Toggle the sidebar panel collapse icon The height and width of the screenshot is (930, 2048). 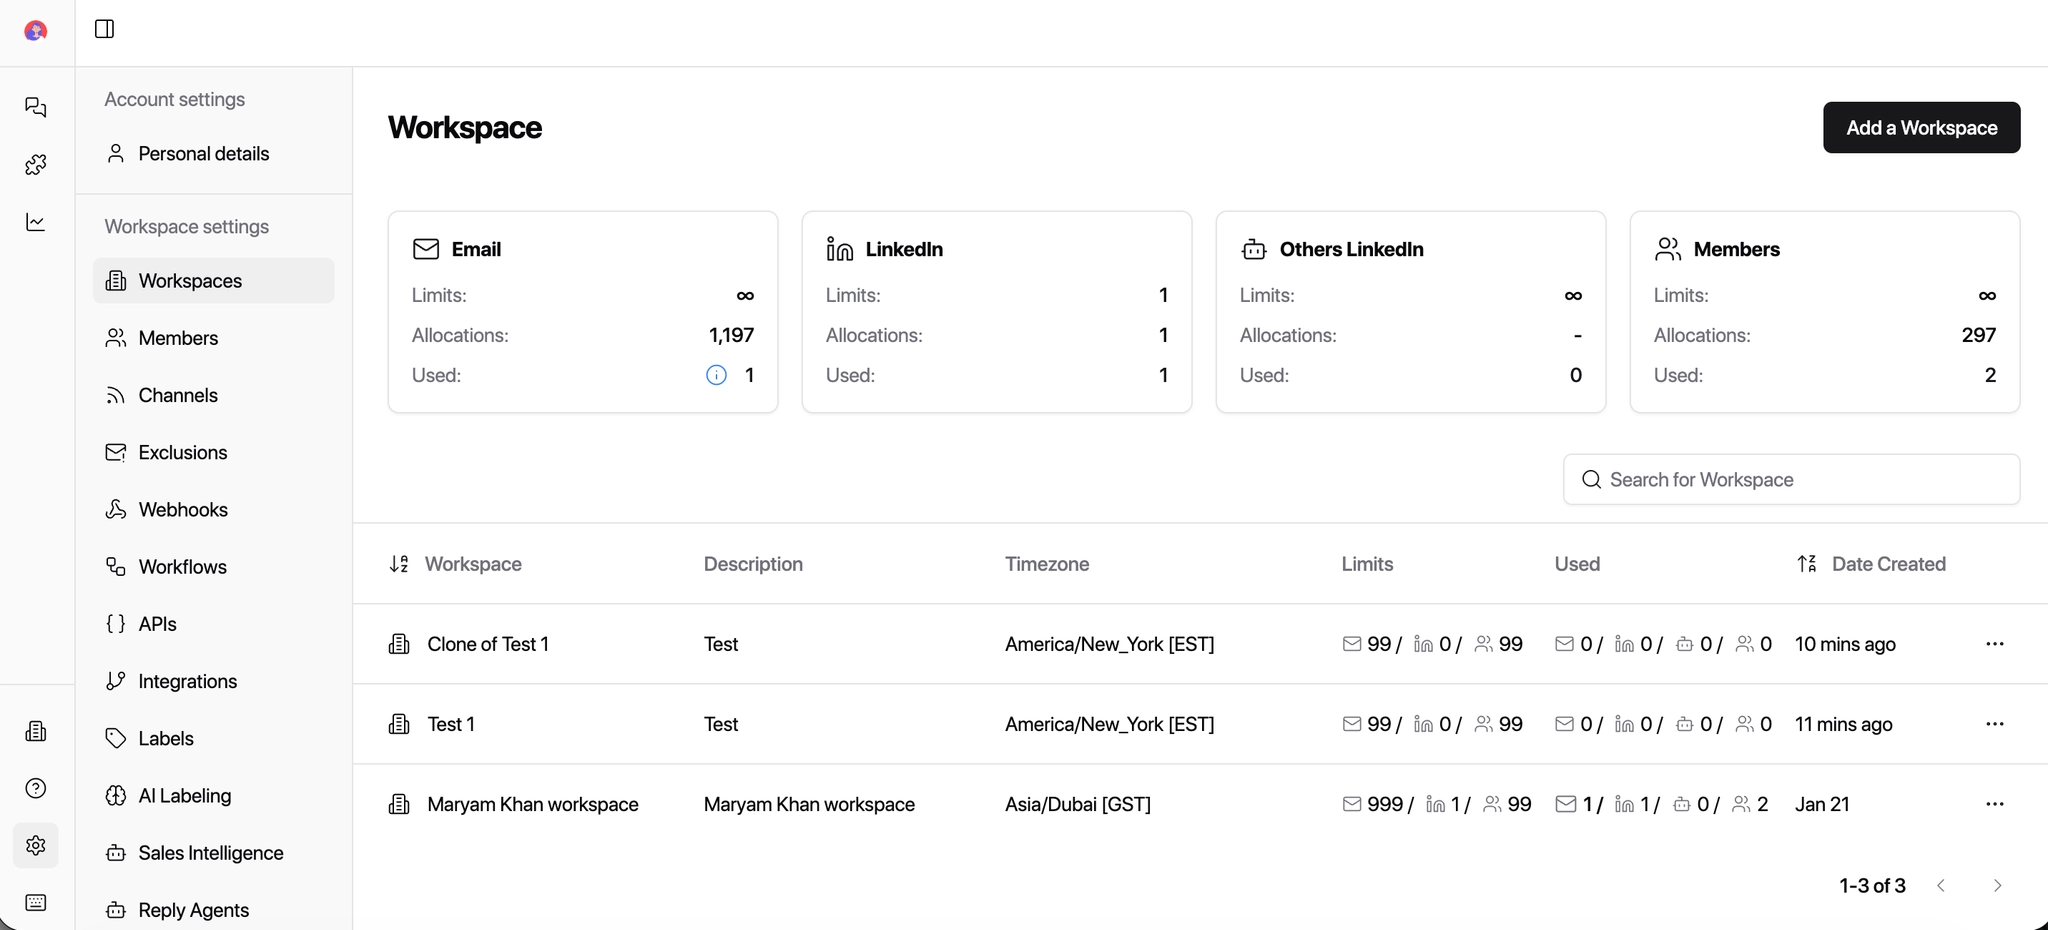pos(104,29)
